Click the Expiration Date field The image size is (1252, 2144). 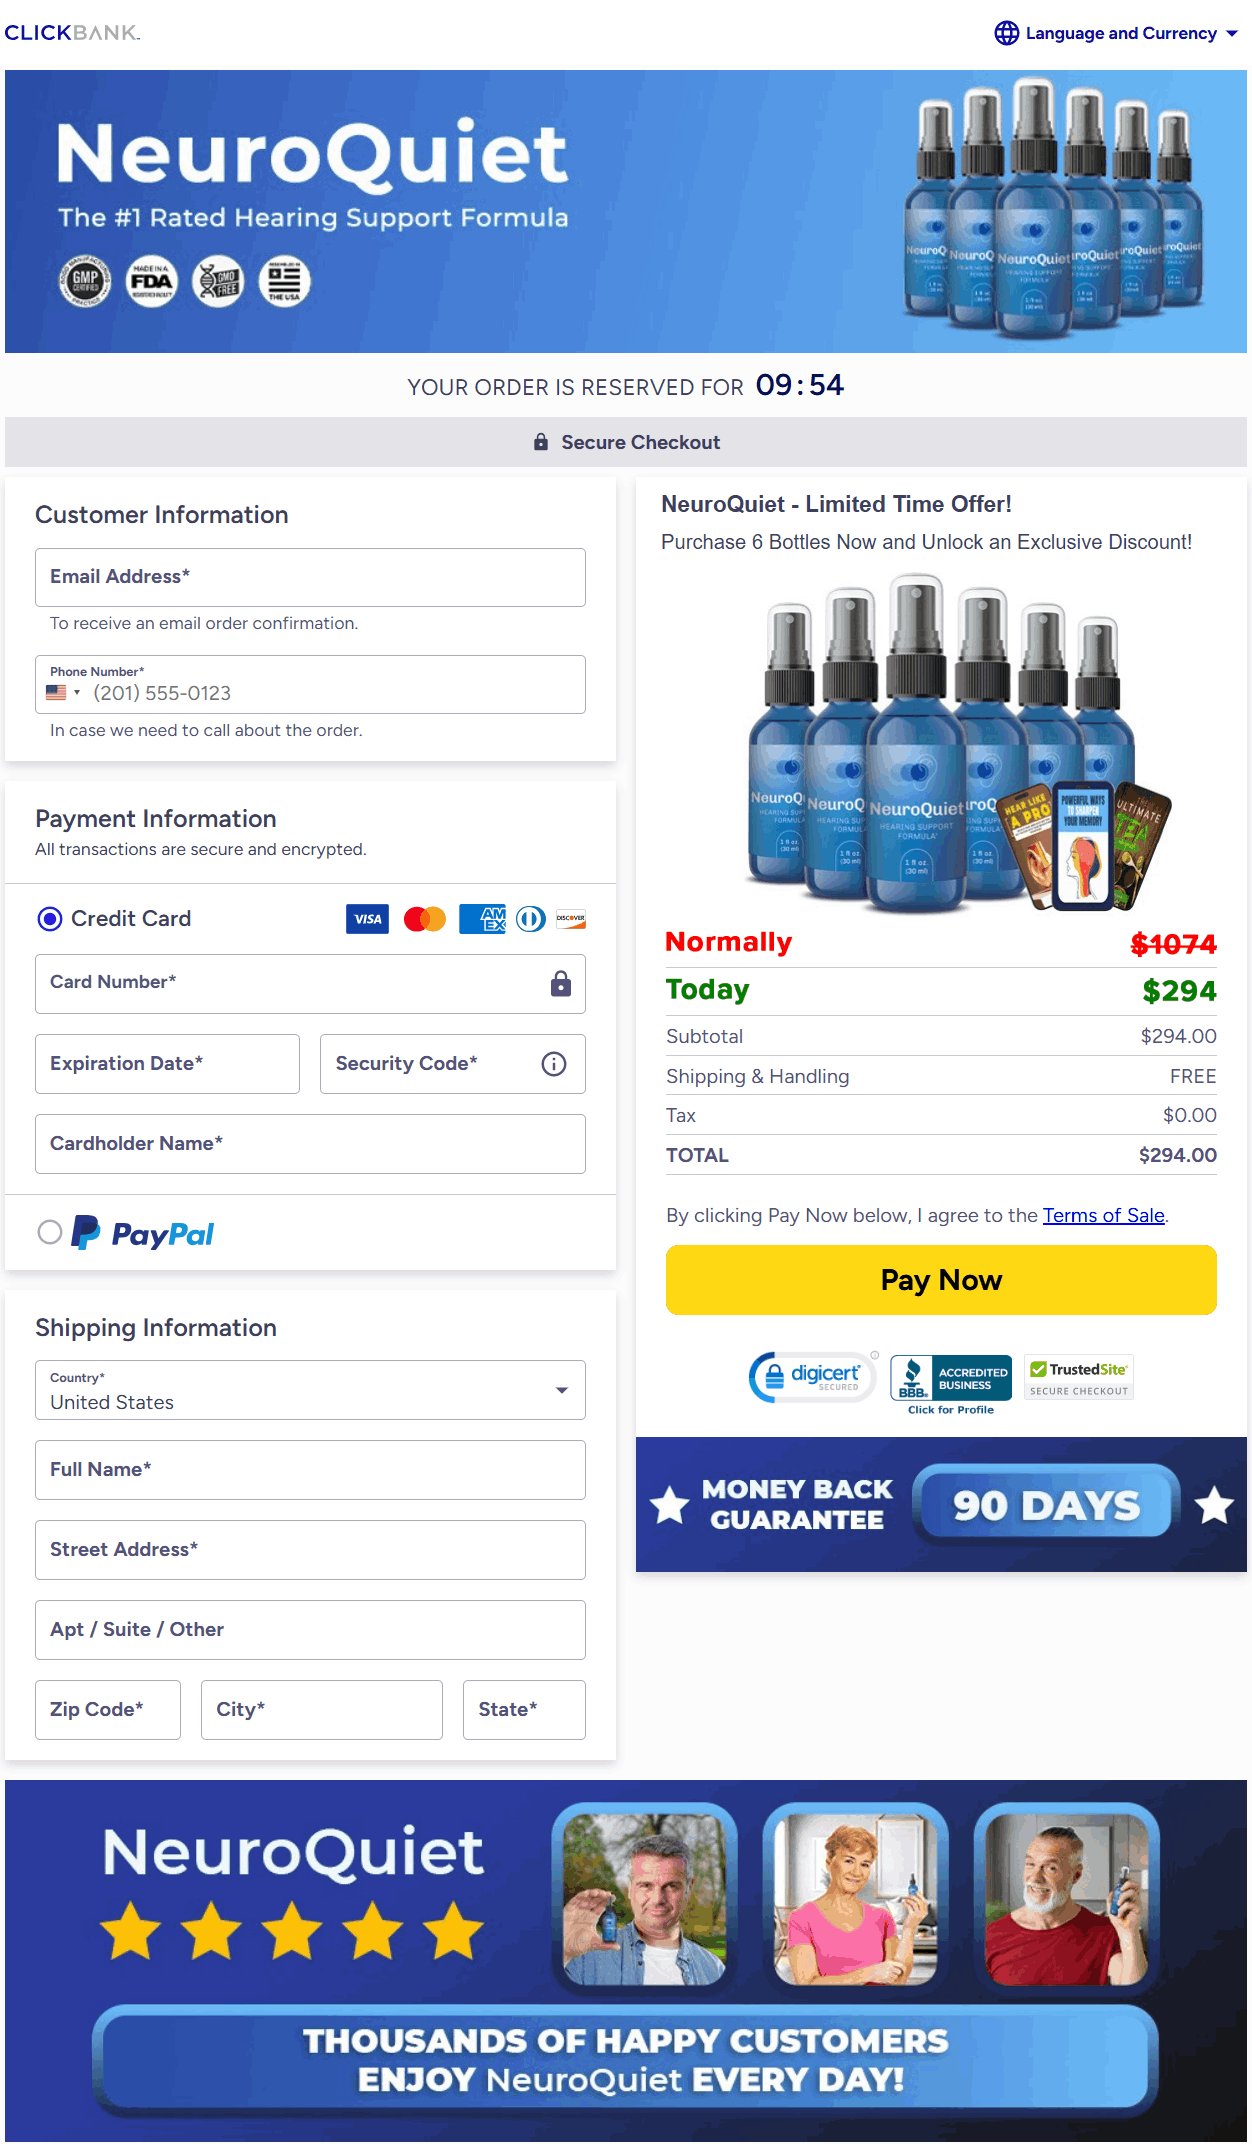167,1064
